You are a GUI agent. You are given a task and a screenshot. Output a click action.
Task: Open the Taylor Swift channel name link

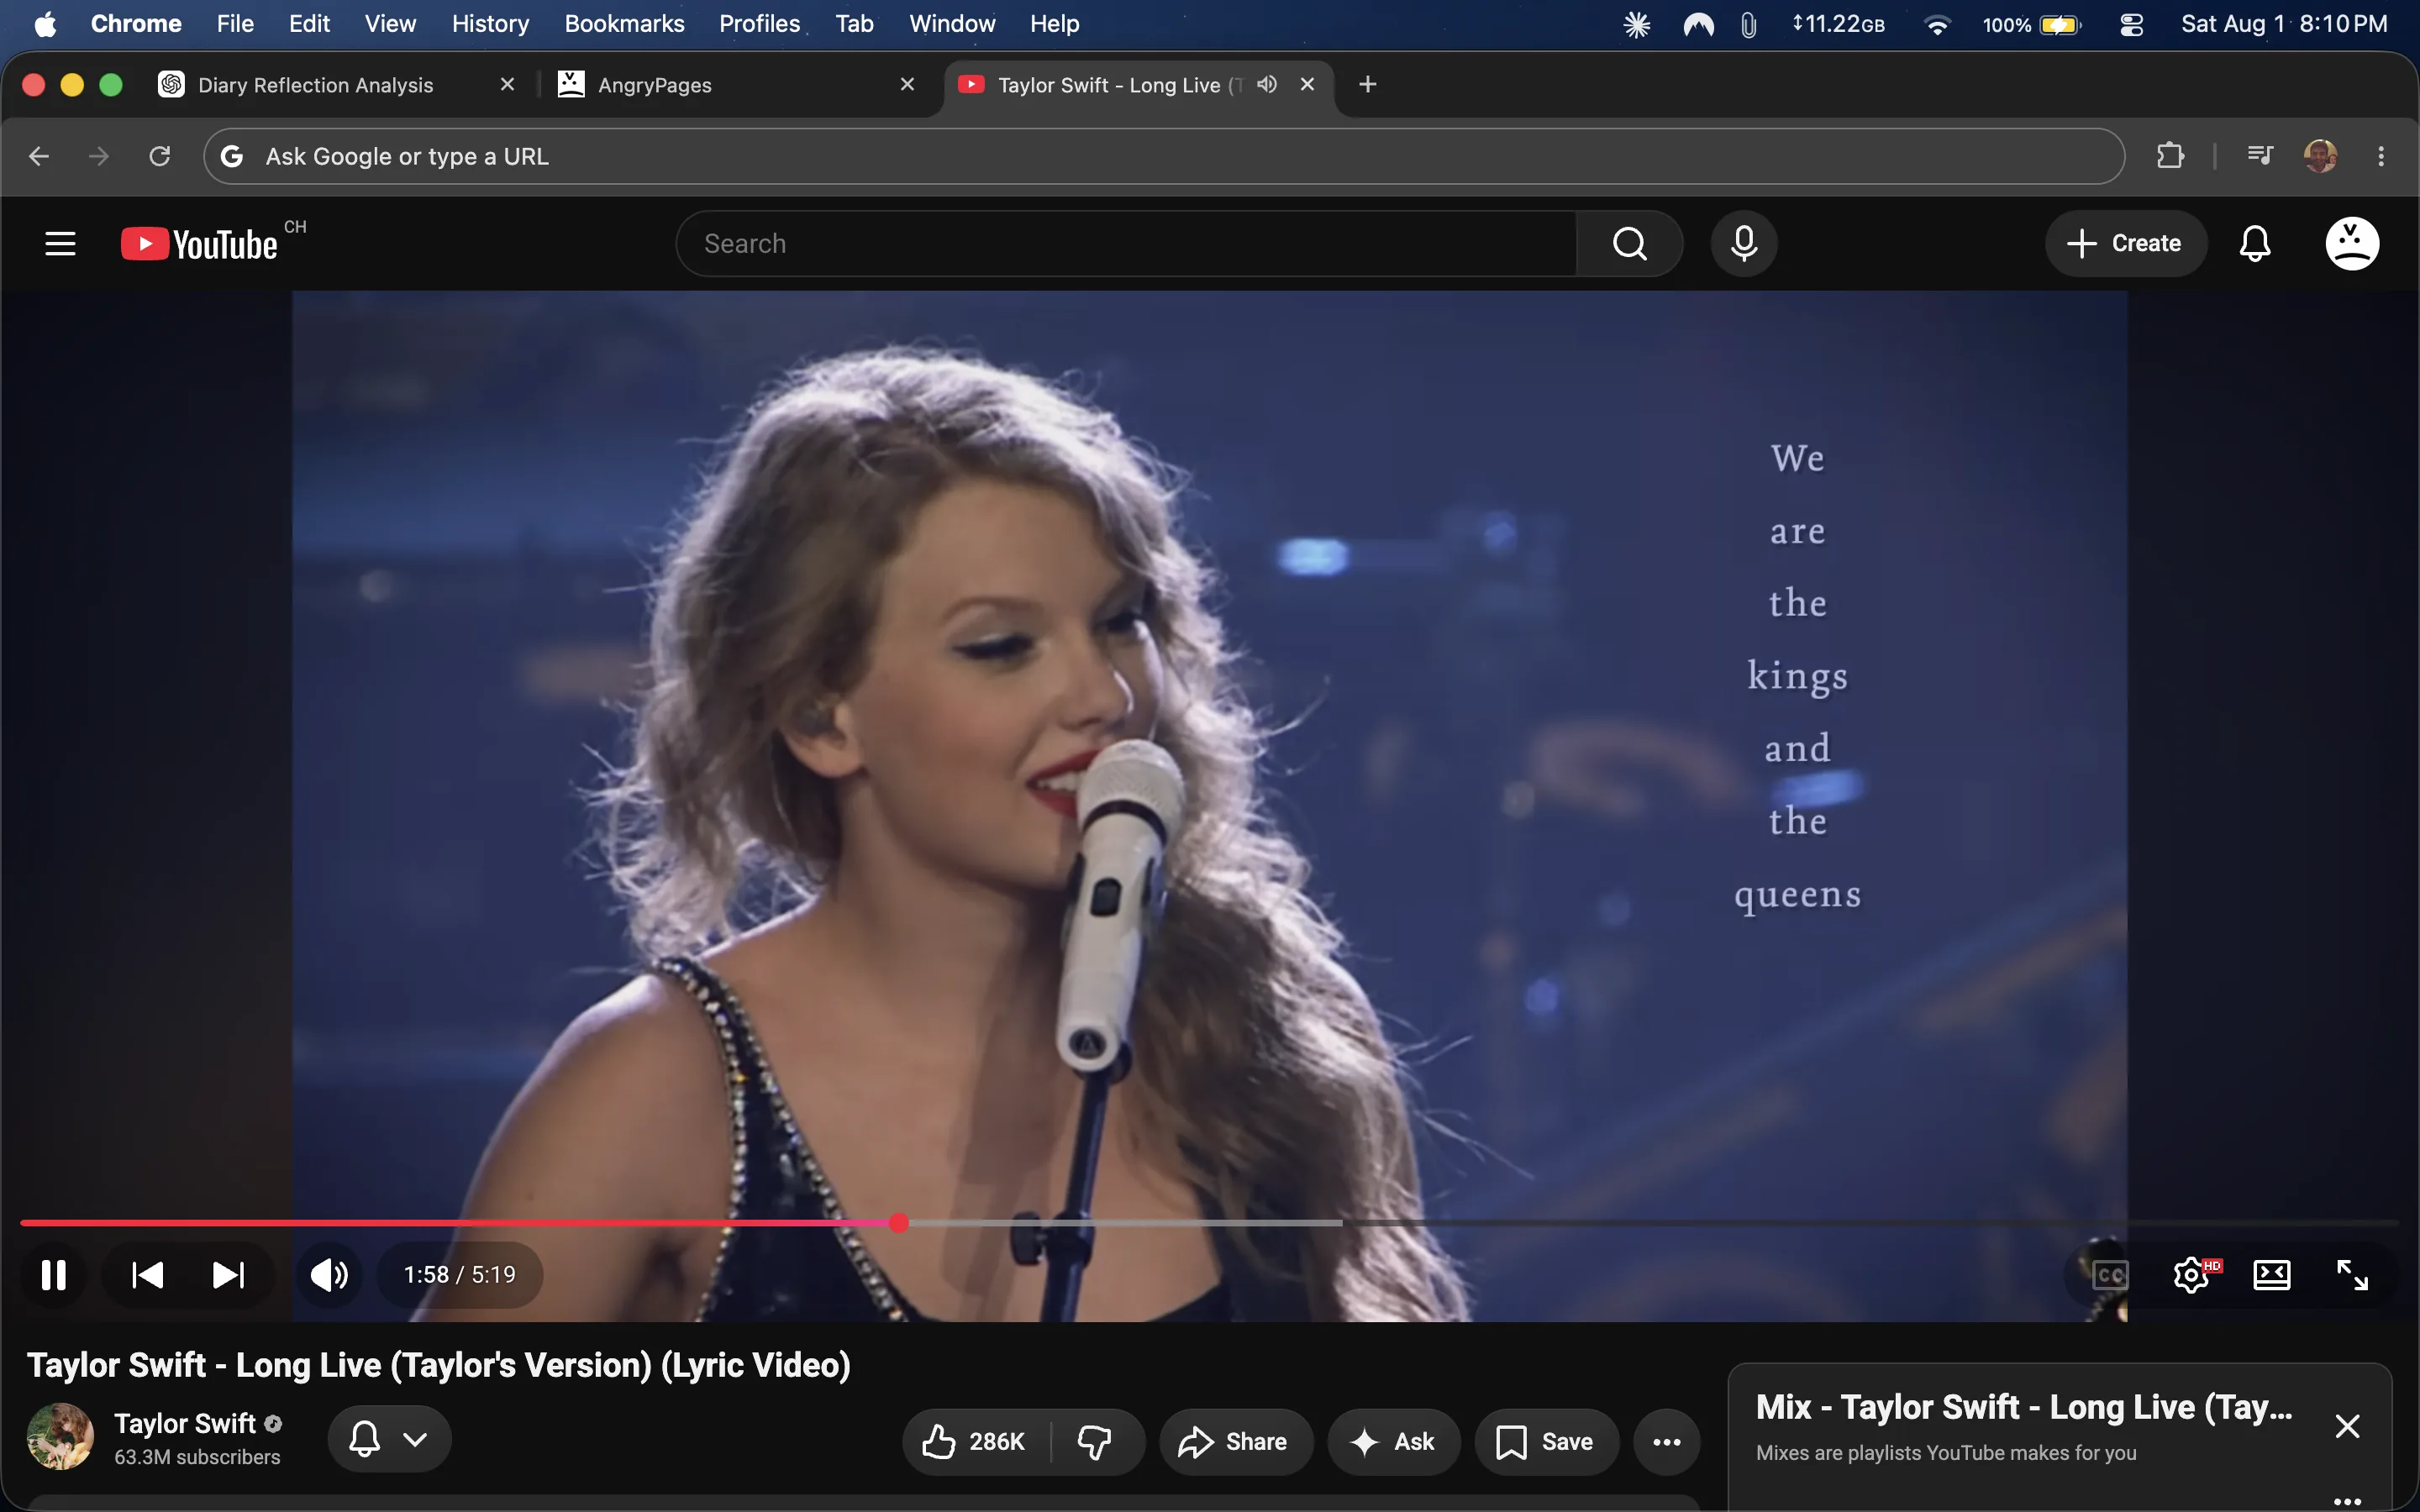(185, 1423)
